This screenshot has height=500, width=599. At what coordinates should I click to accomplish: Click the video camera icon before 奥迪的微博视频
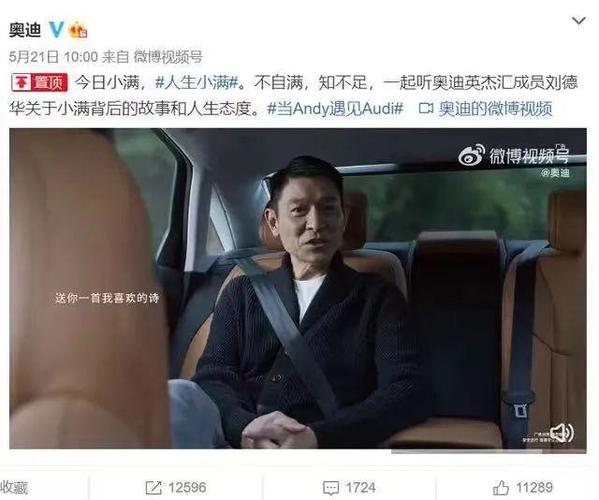pyautogui.click(x=426, y=108)
